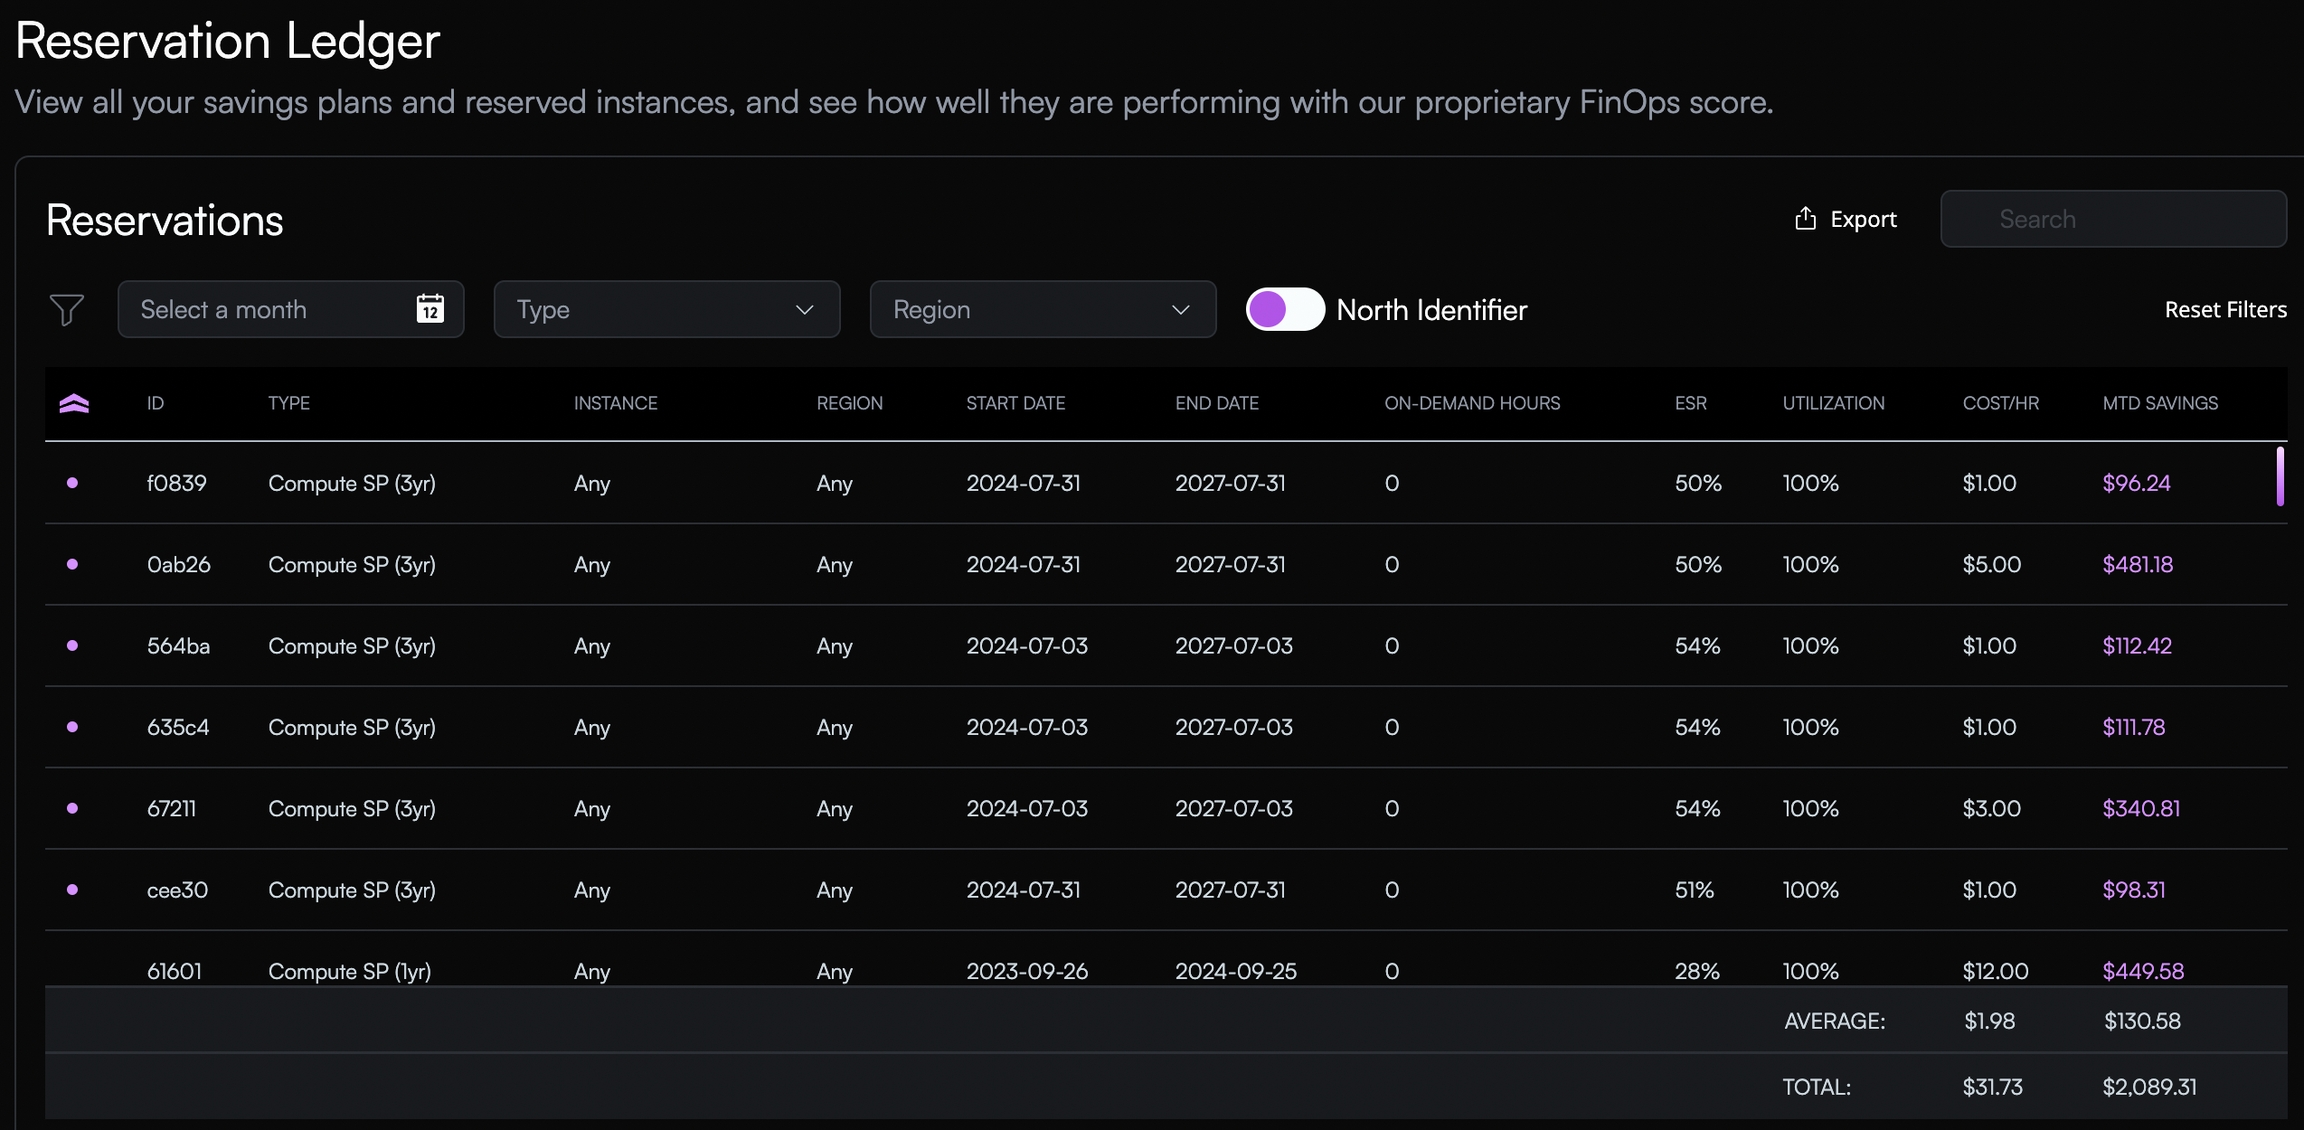The width and height of the screenshot is (2304, 1130).
Task: Click Reset Filters
Action: (x=2225, y=309)
